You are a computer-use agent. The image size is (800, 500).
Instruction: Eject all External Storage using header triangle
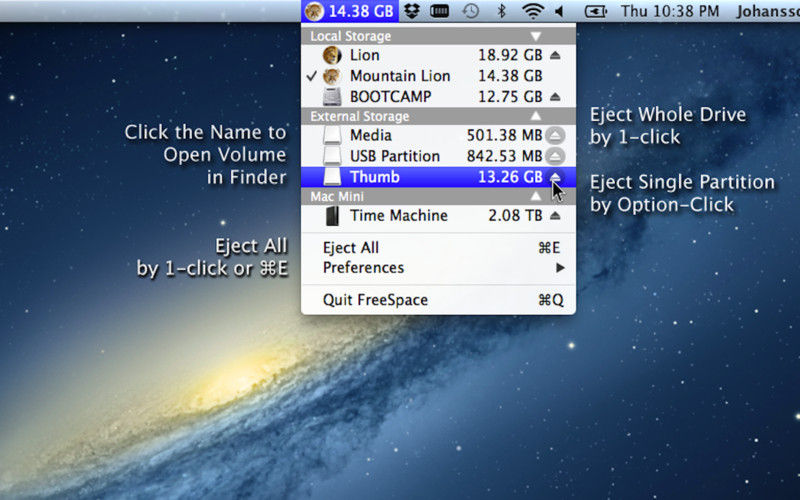536,116
